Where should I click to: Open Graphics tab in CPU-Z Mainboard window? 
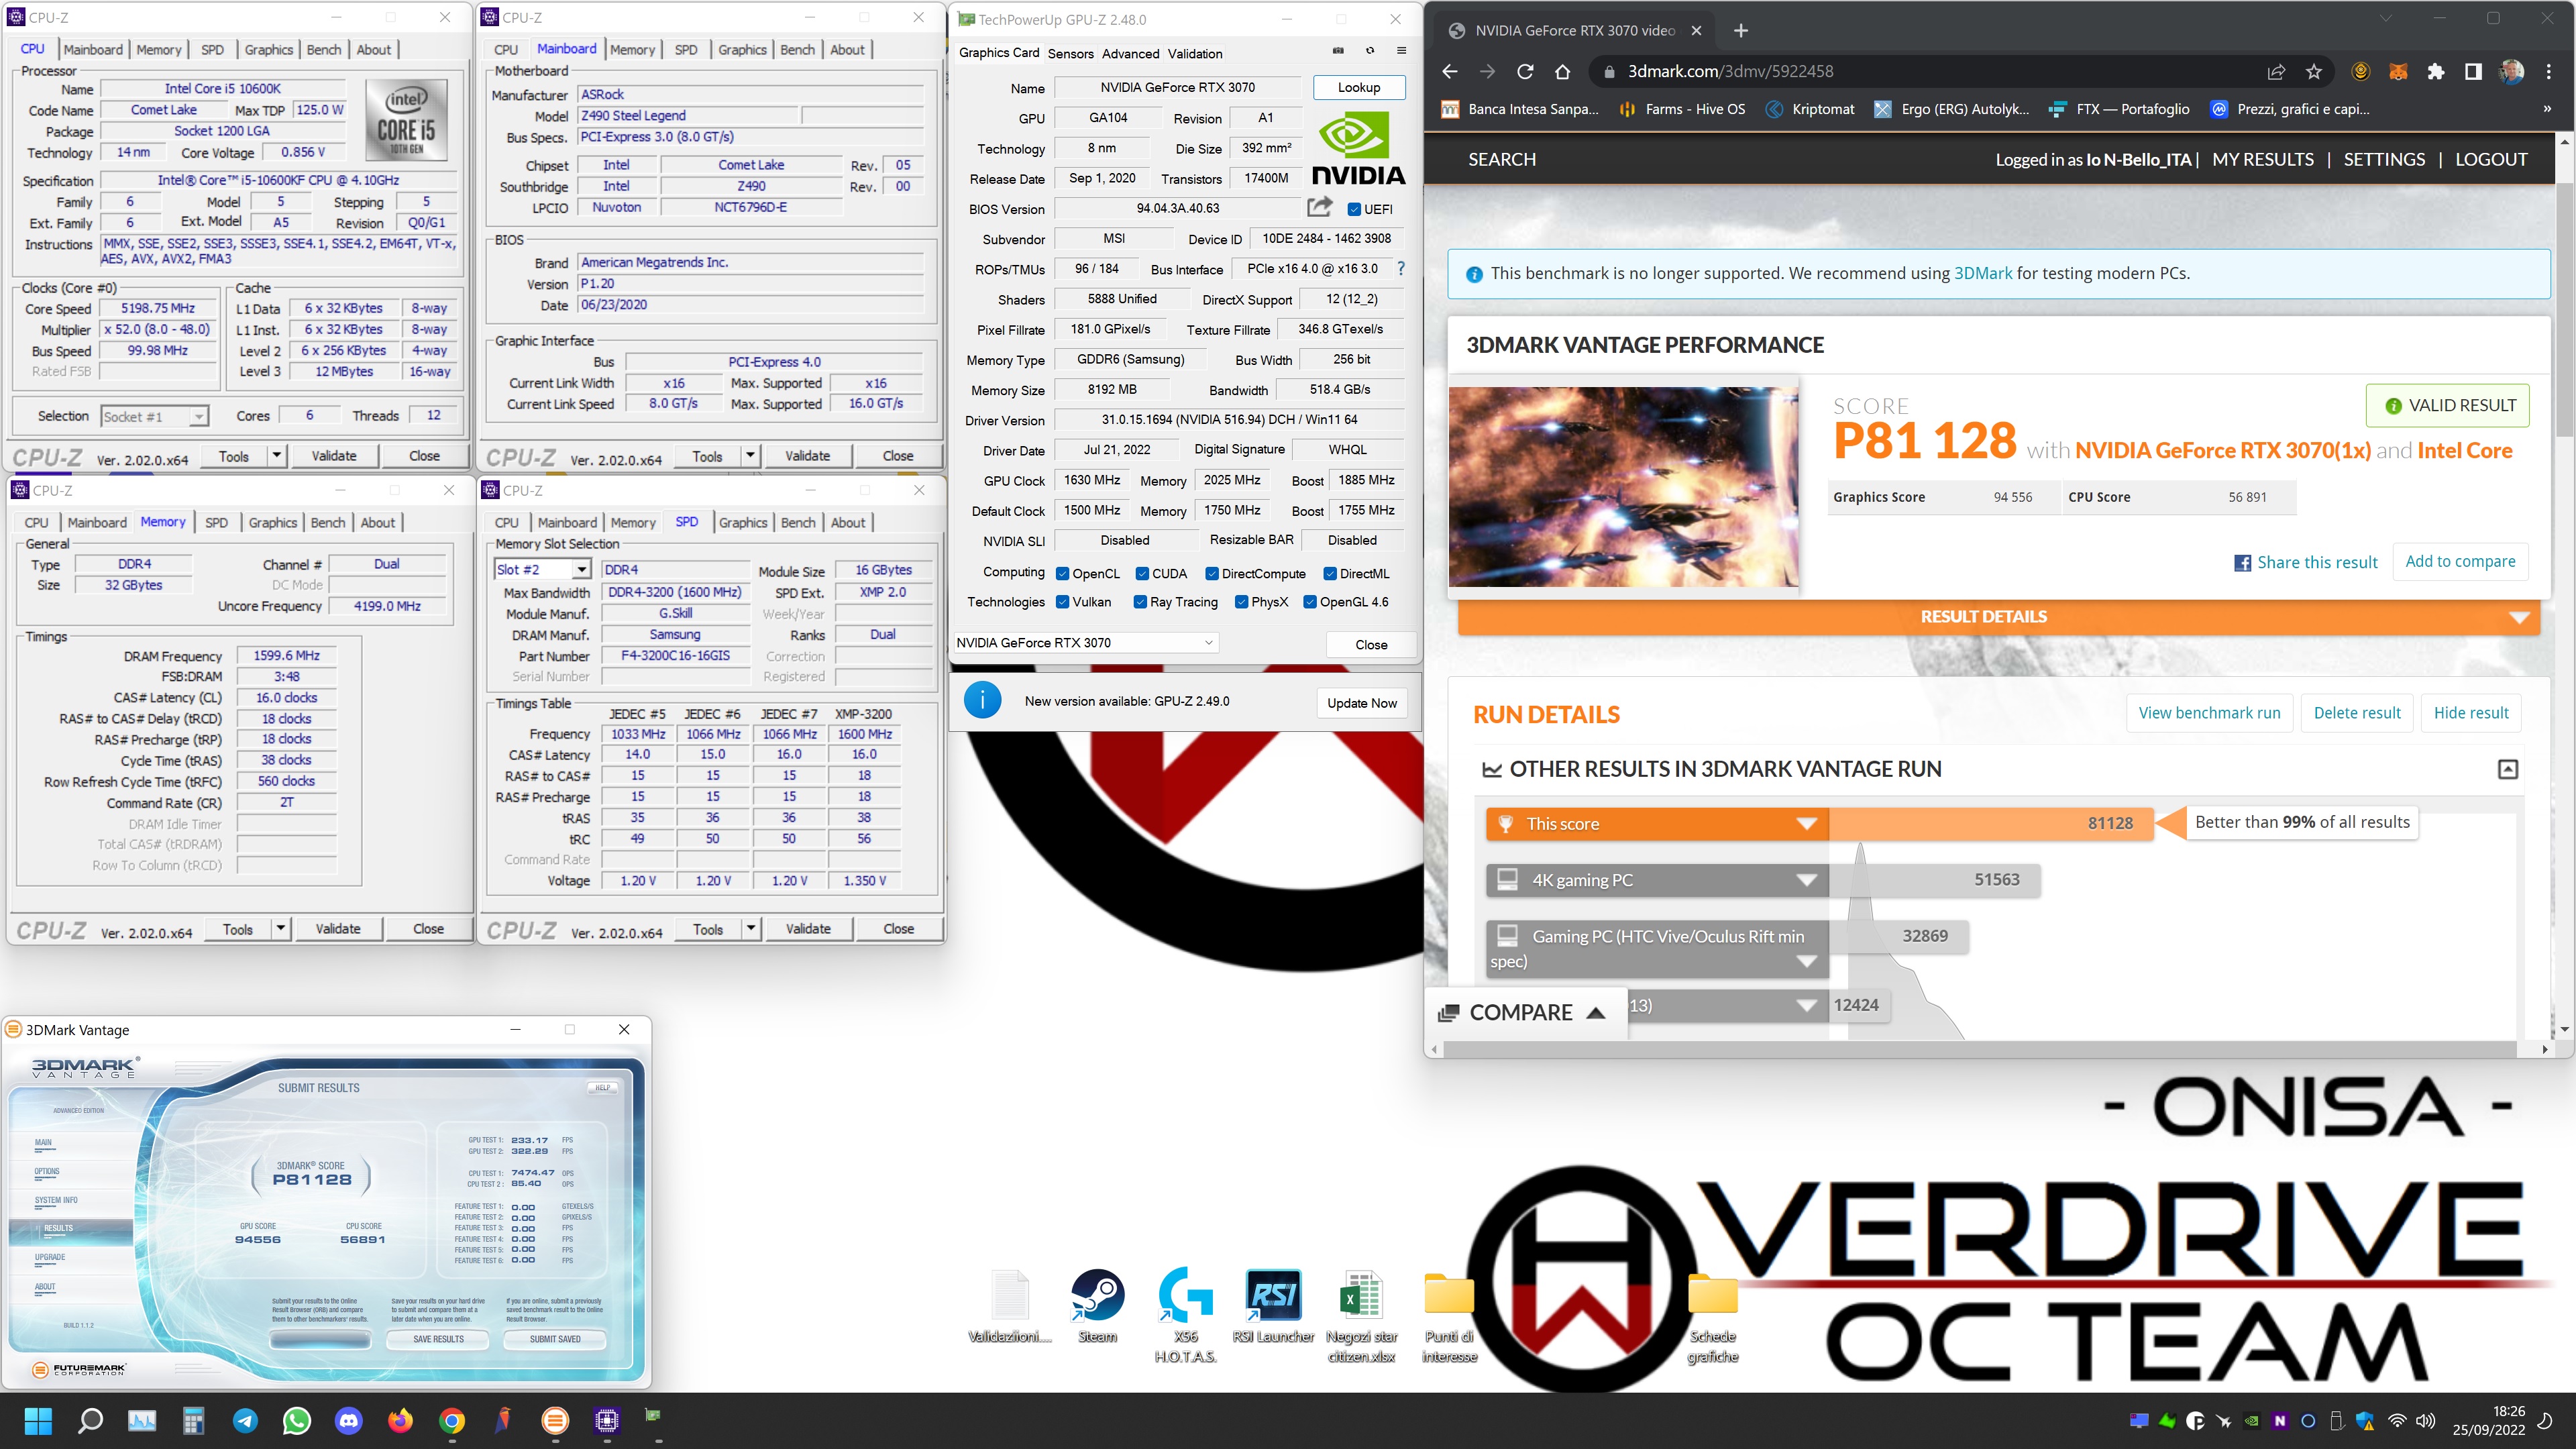(742, 49)
